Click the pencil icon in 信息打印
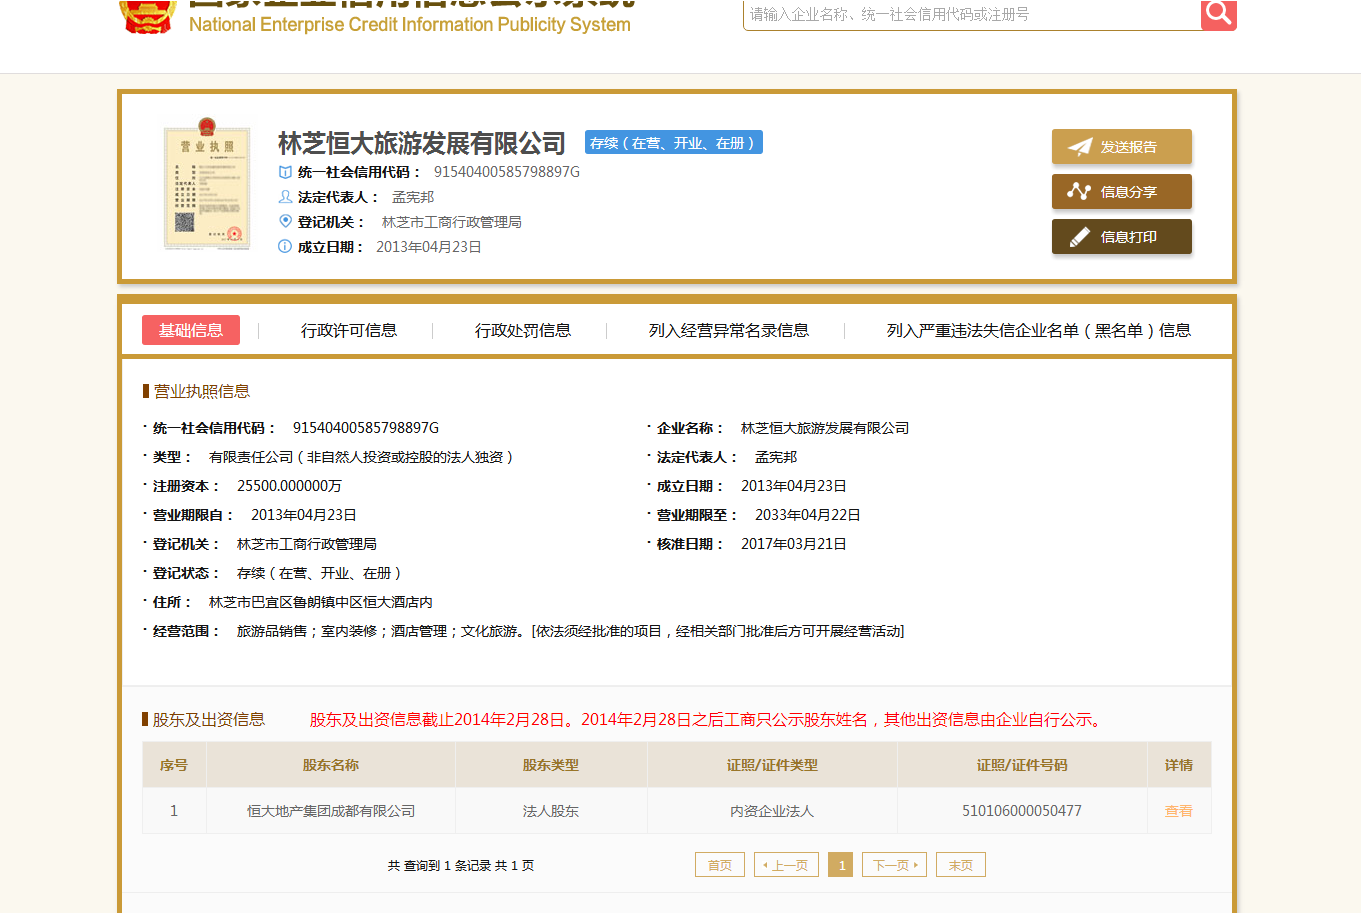The height and width of the screenshot is (913, 1361). point(1080,237)
